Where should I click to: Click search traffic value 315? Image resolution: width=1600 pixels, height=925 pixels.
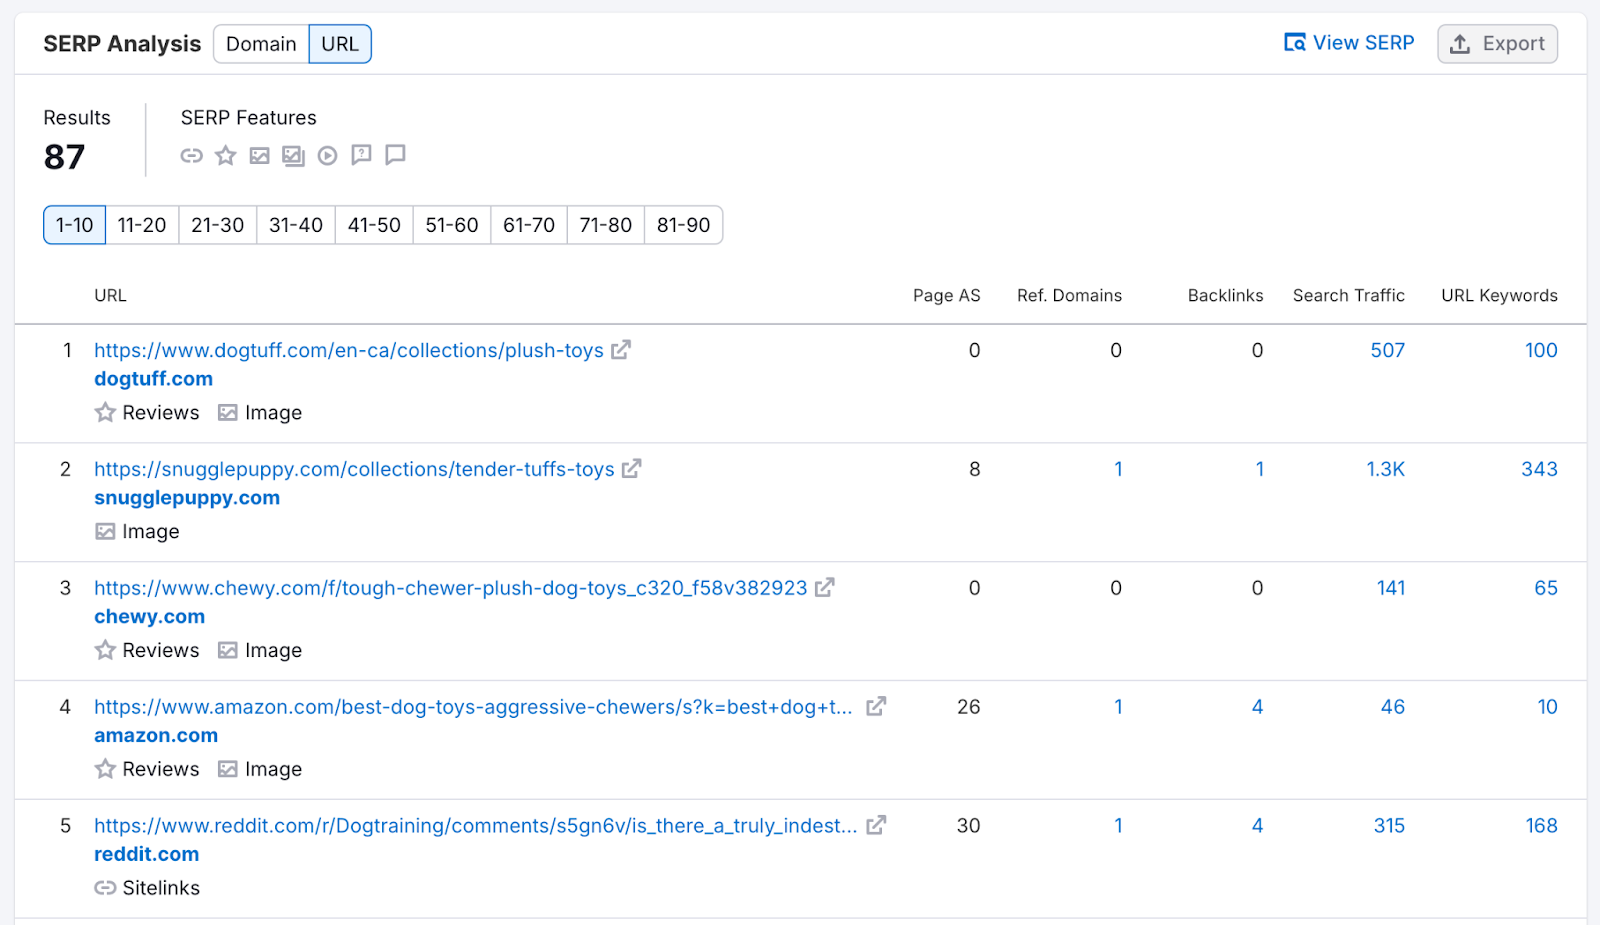pos(1389,826)
